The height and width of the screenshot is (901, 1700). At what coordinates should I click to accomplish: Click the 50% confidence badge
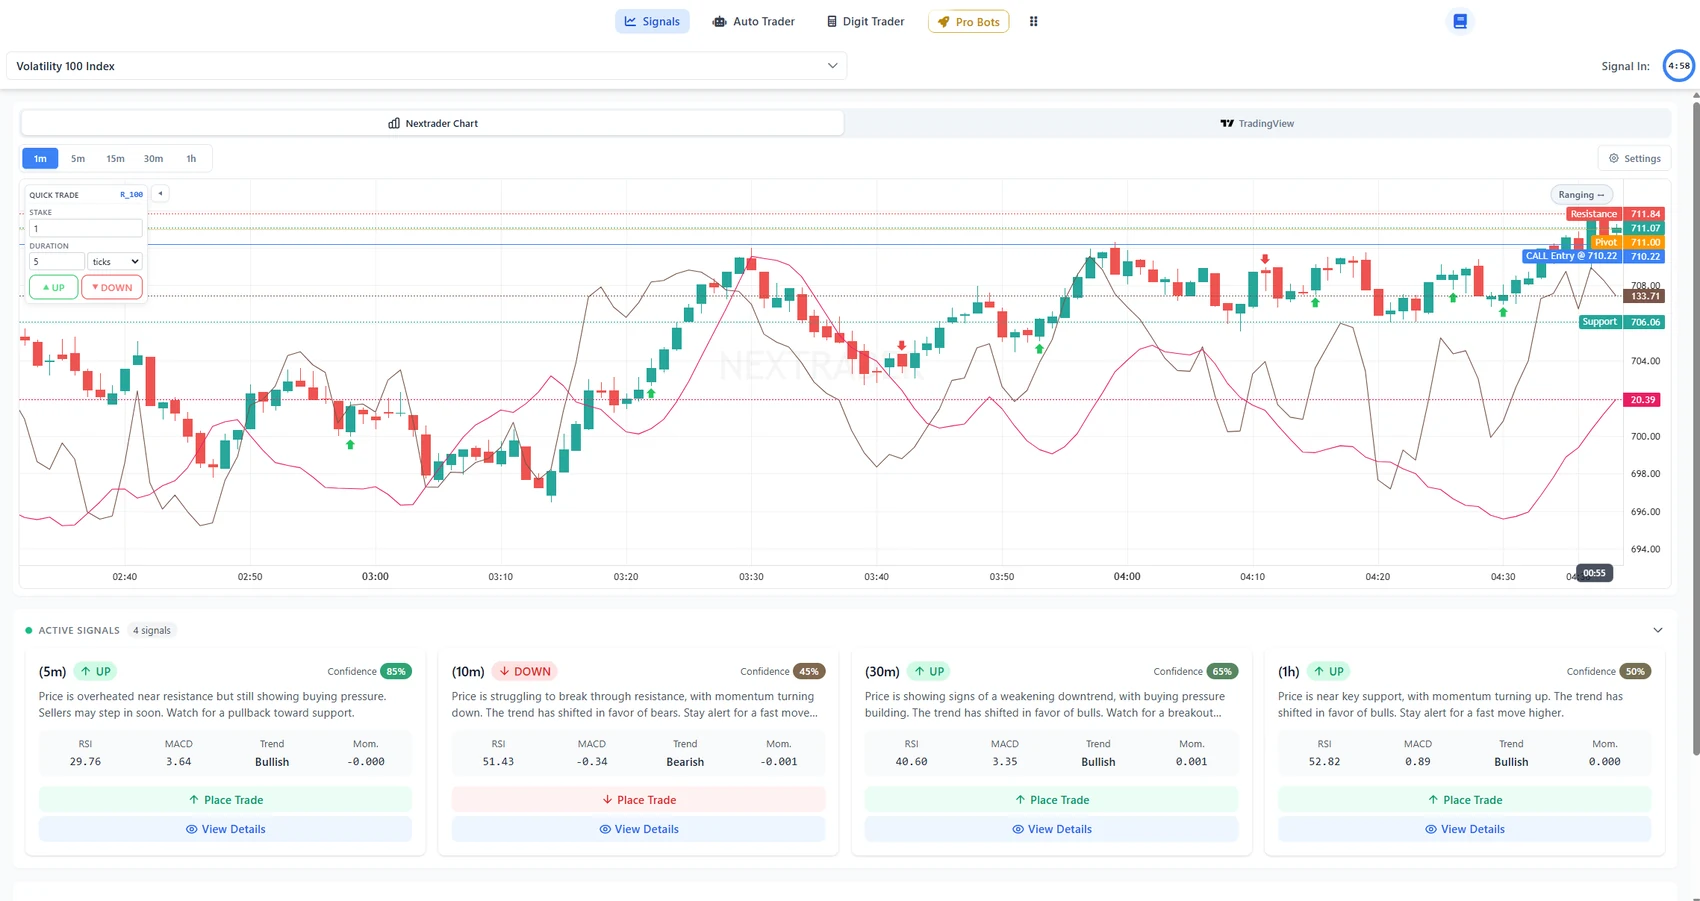1635,671
